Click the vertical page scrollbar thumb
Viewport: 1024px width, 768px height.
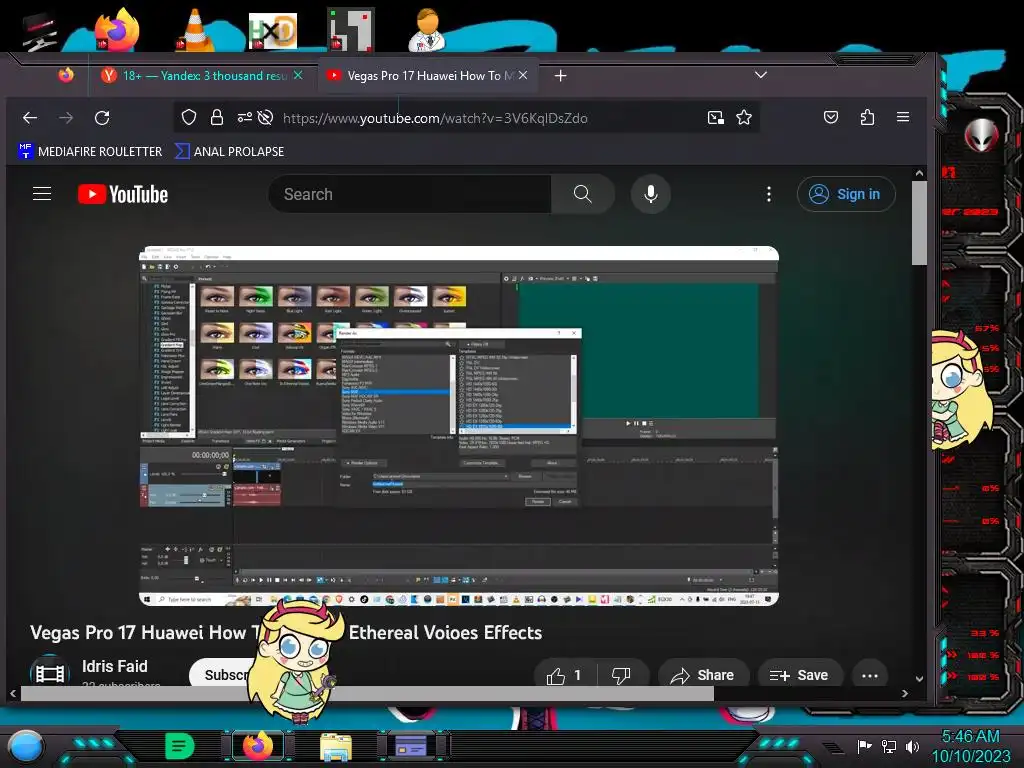click(x=919, y=223)
